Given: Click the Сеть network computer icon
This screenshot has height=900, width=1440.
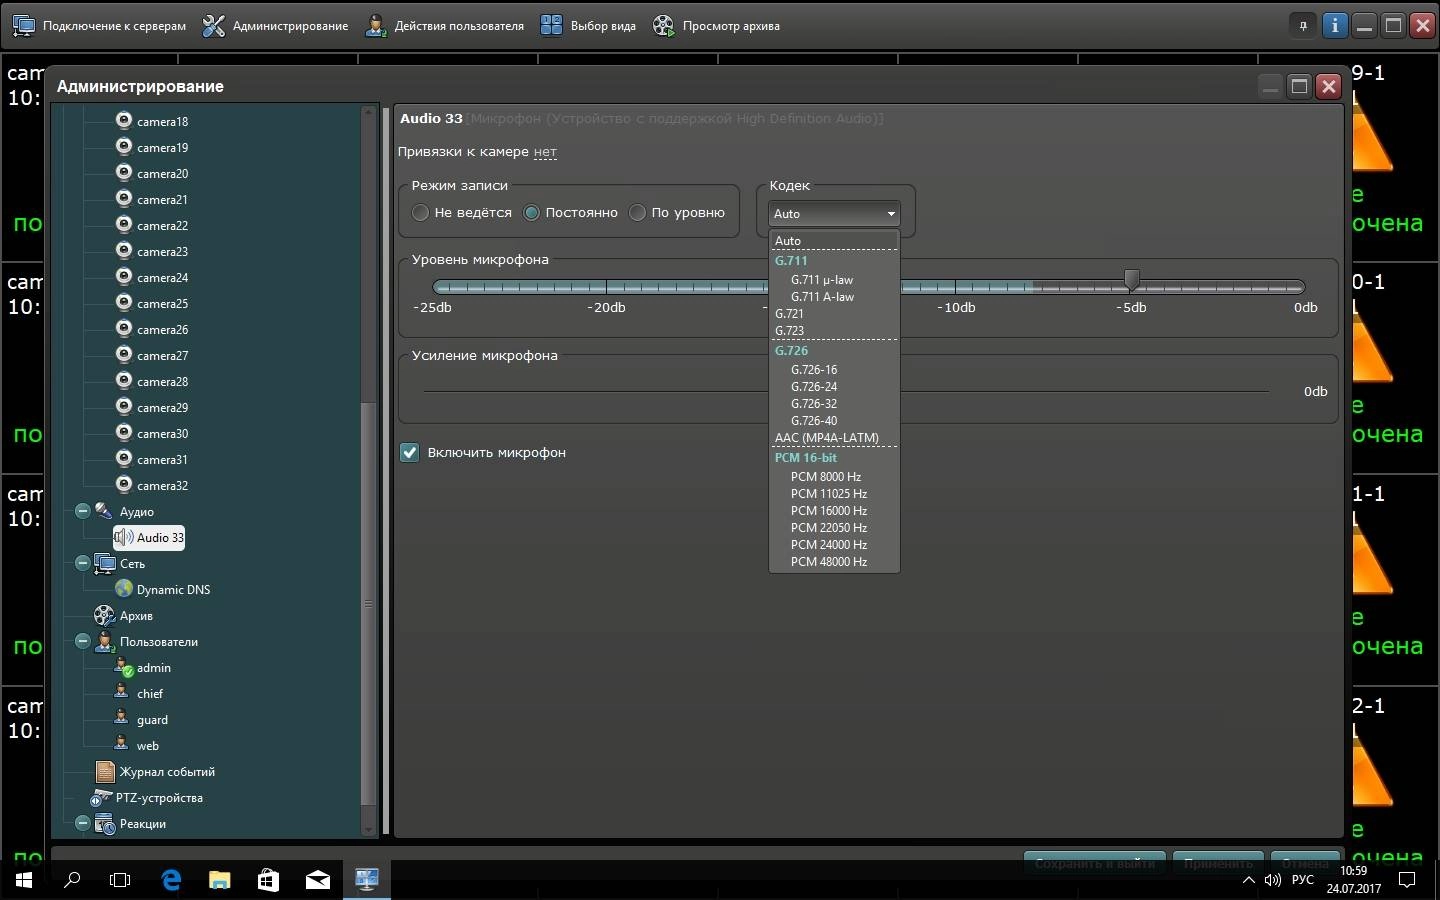Looking at the screenshot, I should (104, 563).
